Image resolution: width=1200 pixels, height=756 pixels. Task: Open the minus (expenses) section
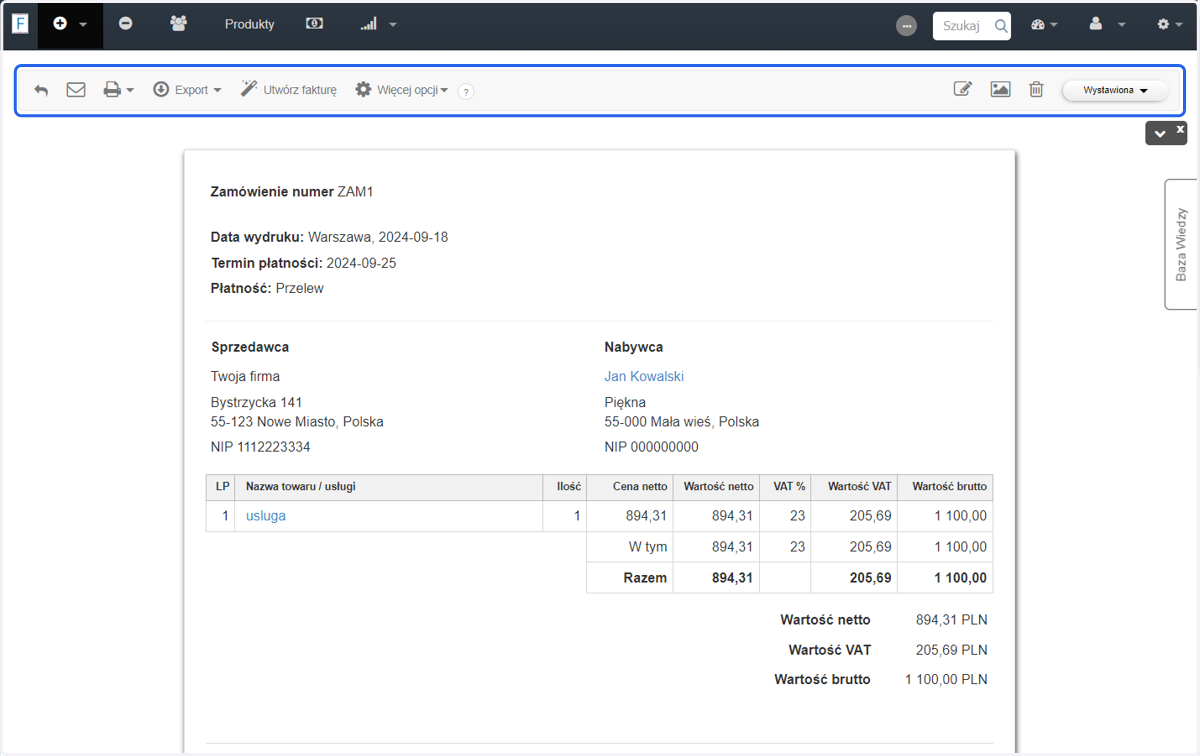tap(126, 24)
